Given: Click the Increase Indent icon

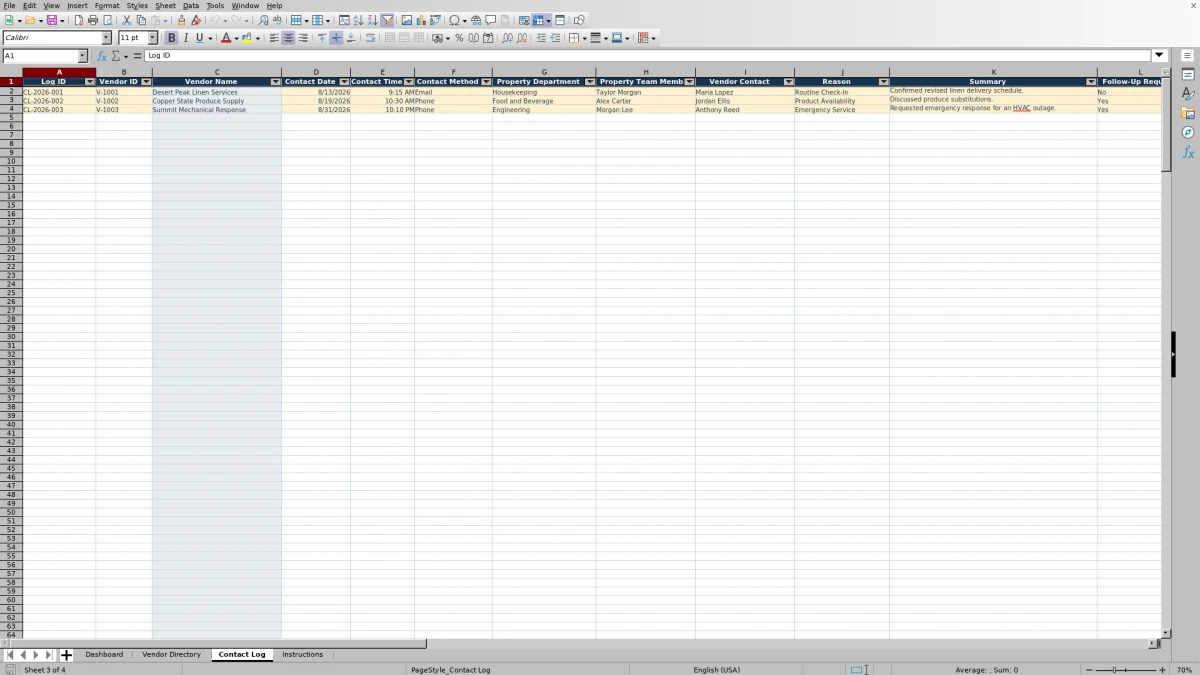Looking at the screenshot, I should pyautogui.click(x=541, y=38).
